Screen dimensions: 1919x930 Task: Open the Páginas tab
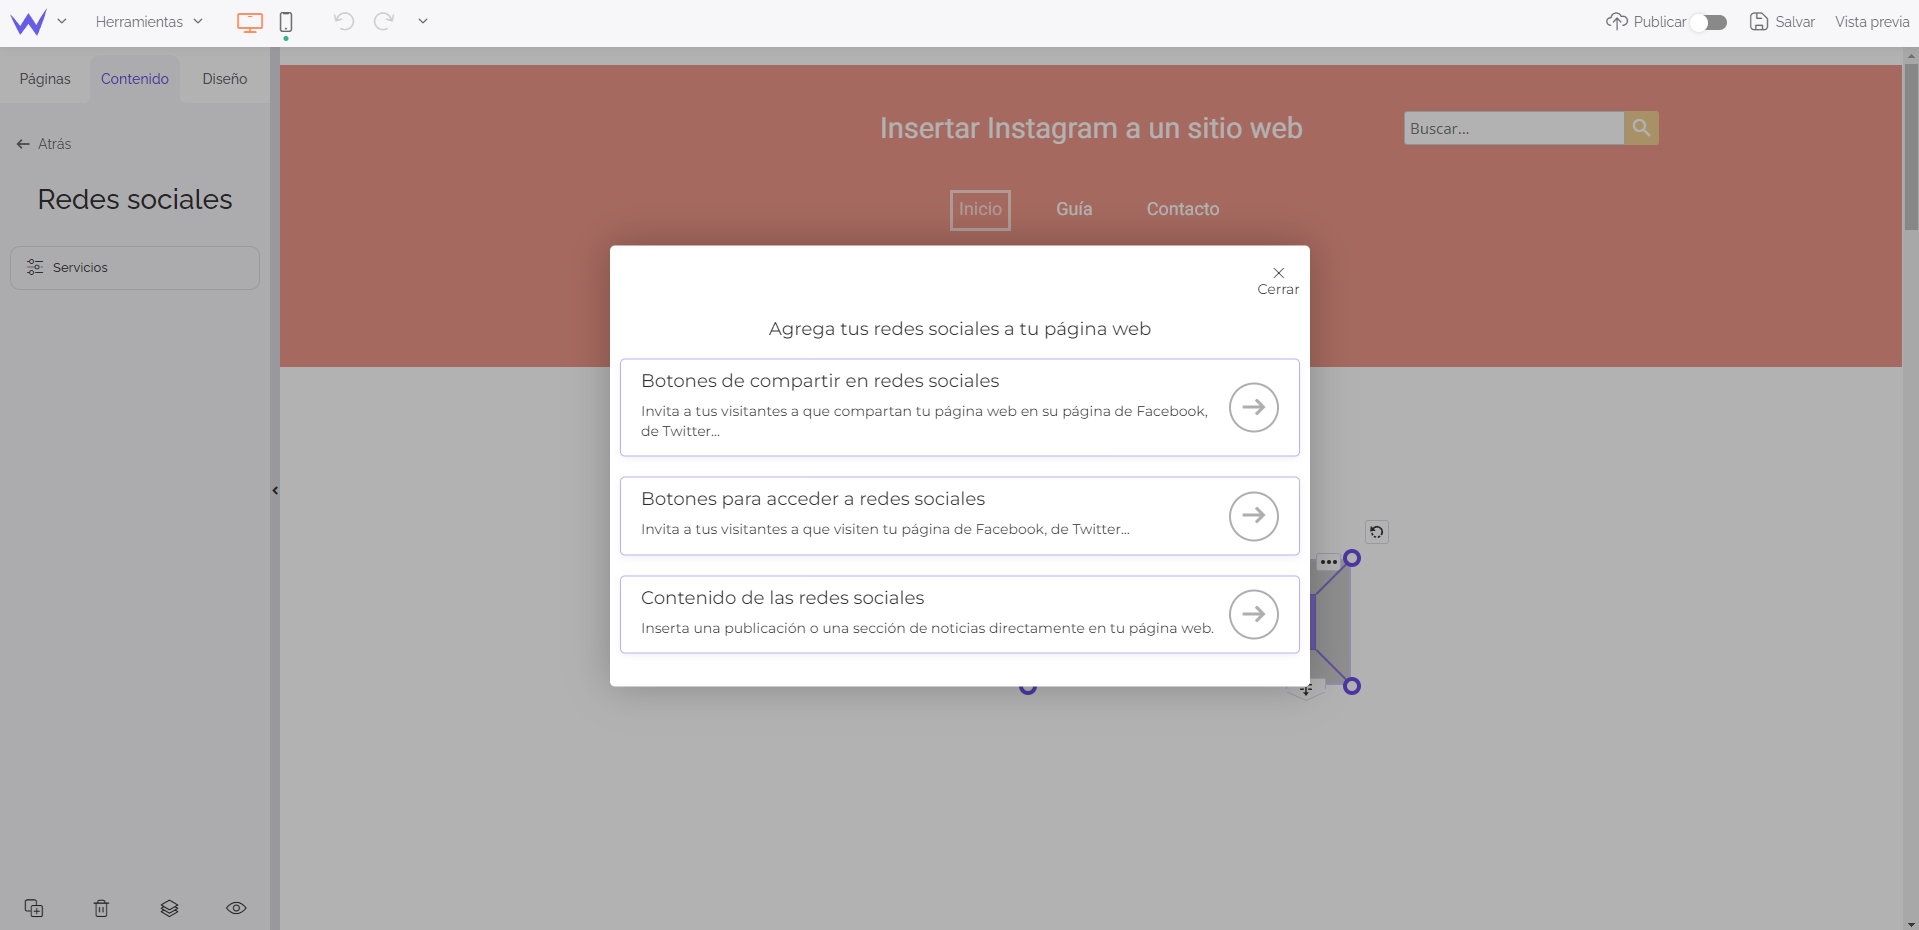(45, 79)
